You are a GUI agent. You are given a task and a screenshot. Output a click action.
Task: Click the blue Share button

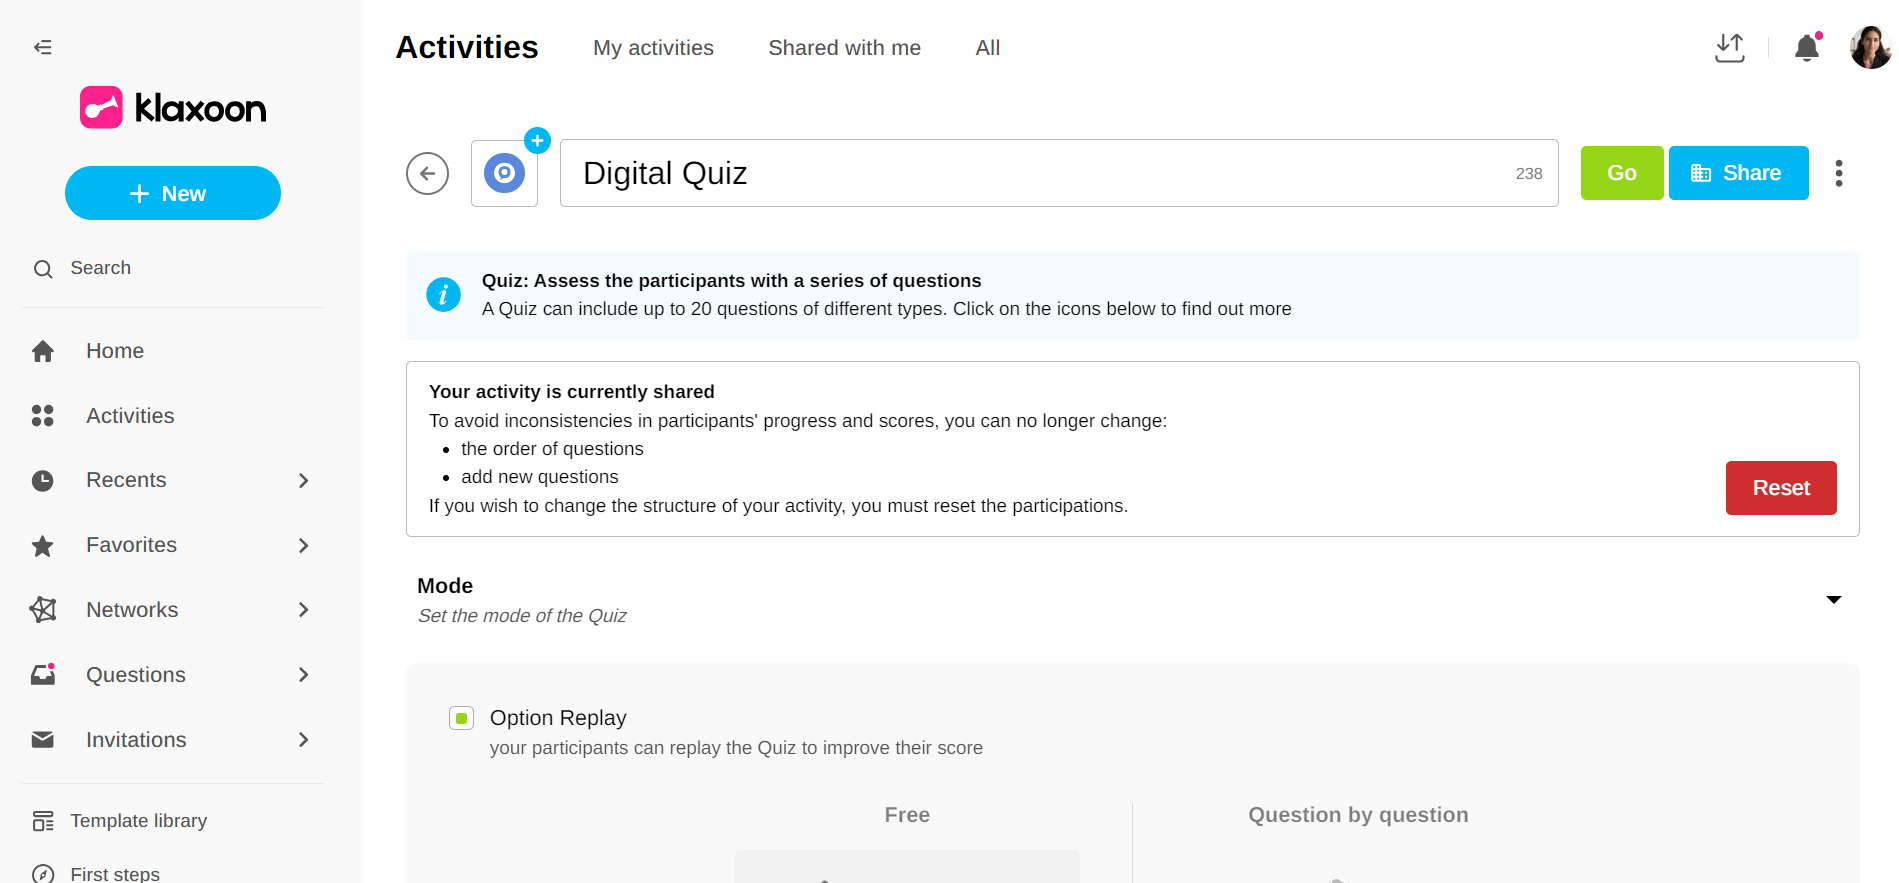pyautogui.click(x=1738, y=173)
